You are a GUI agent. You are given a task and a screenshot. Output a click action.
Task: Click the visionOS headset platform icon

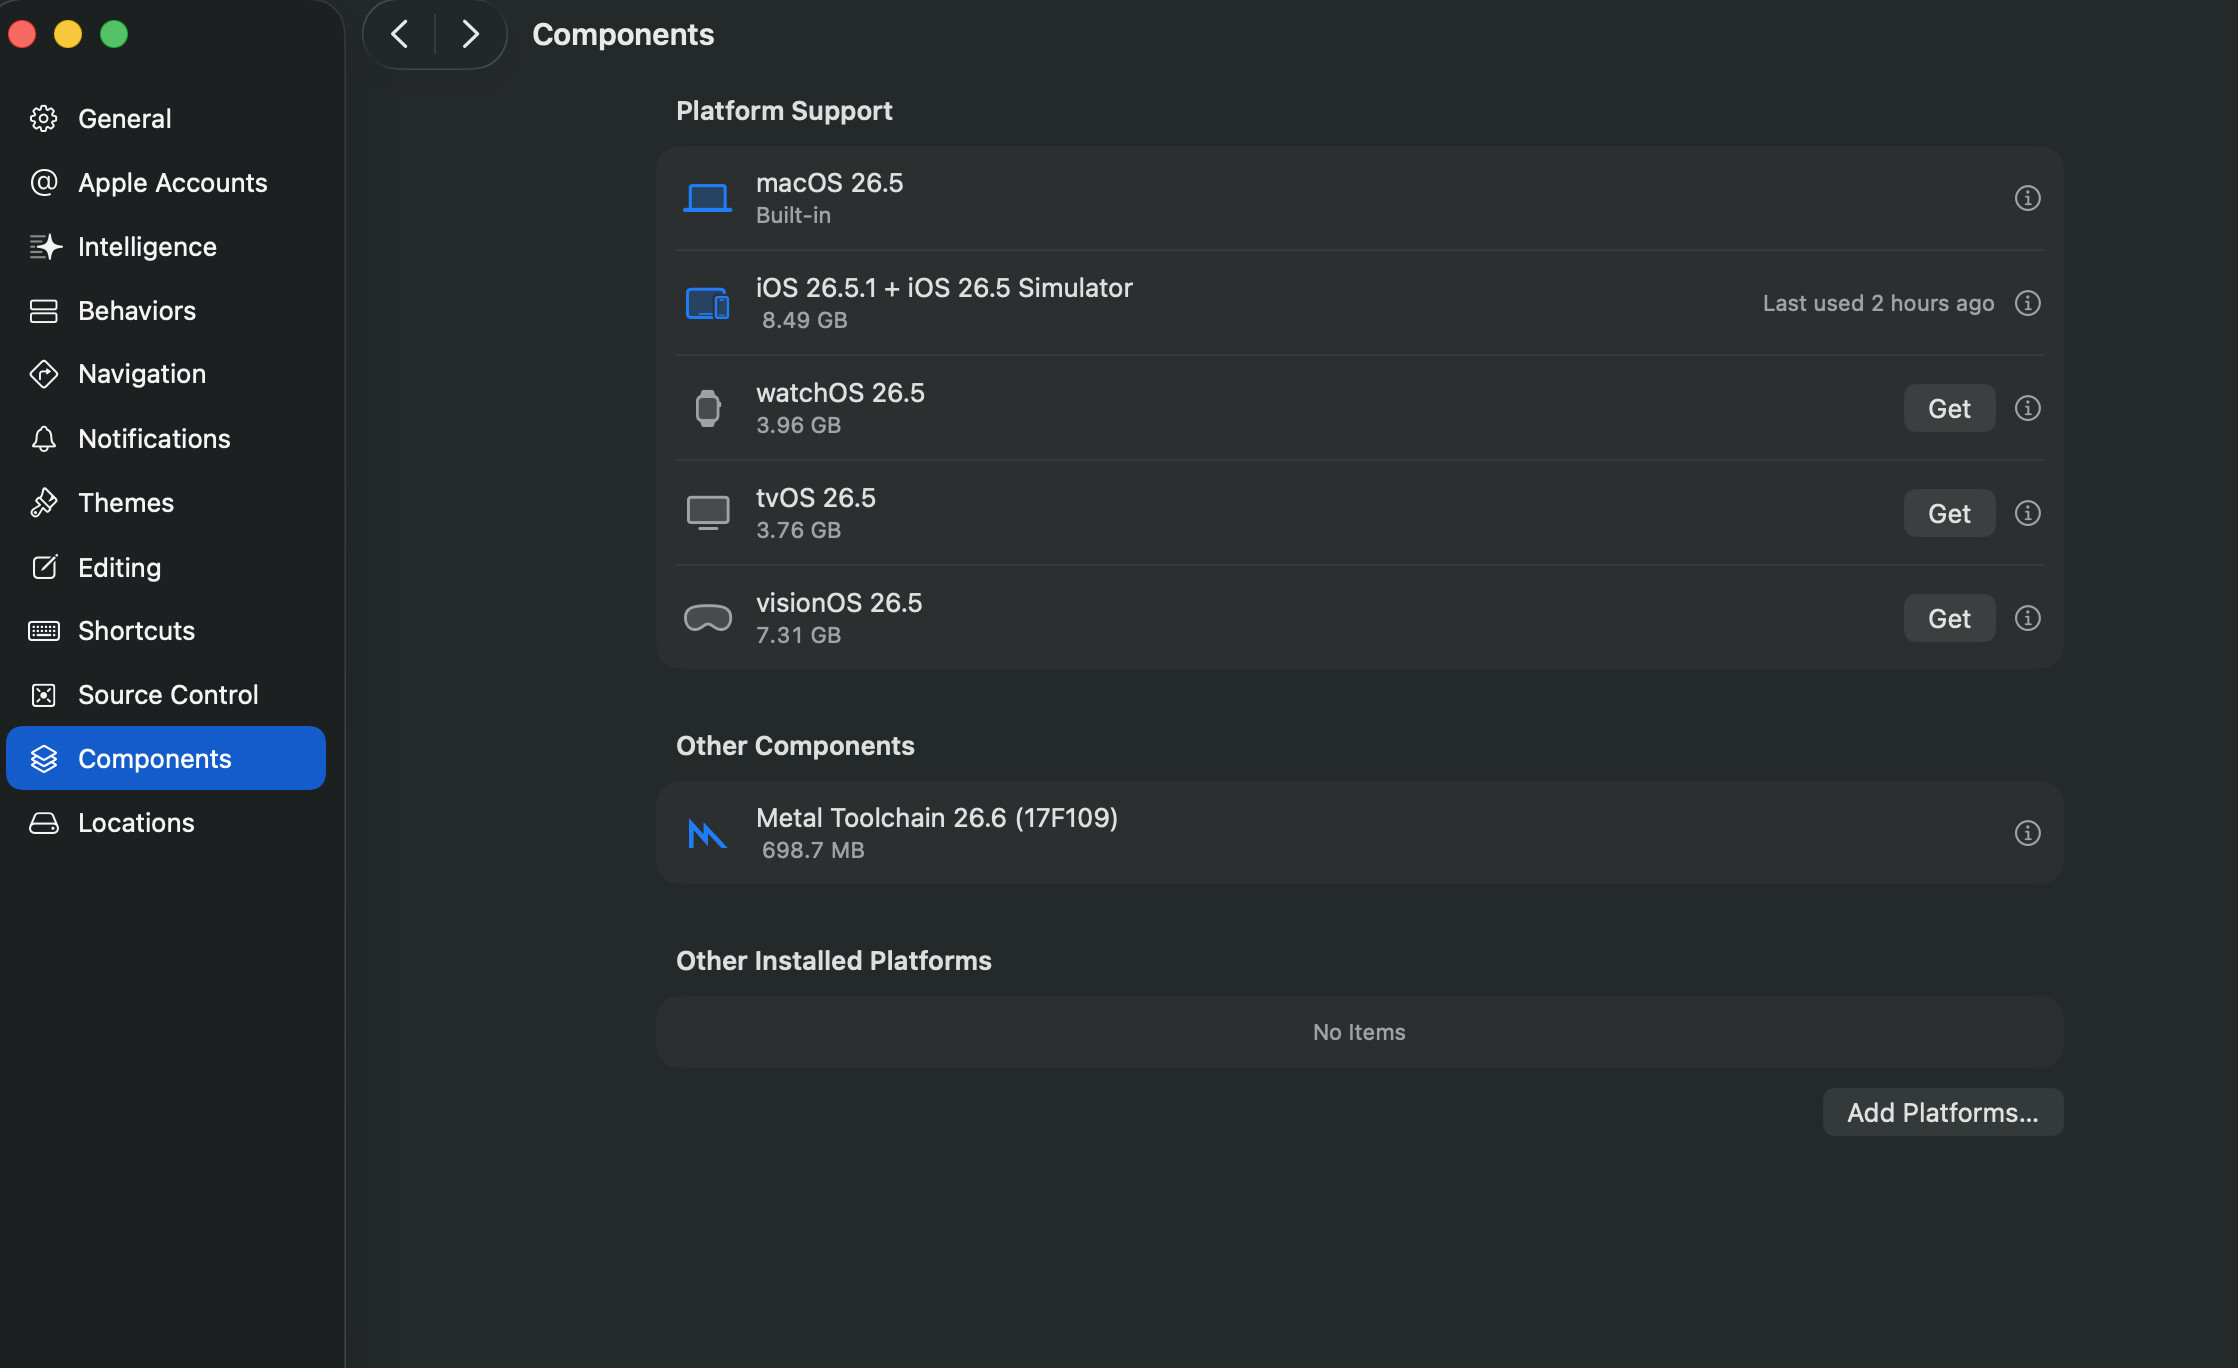pyautogui.click(x=708, y=618)
